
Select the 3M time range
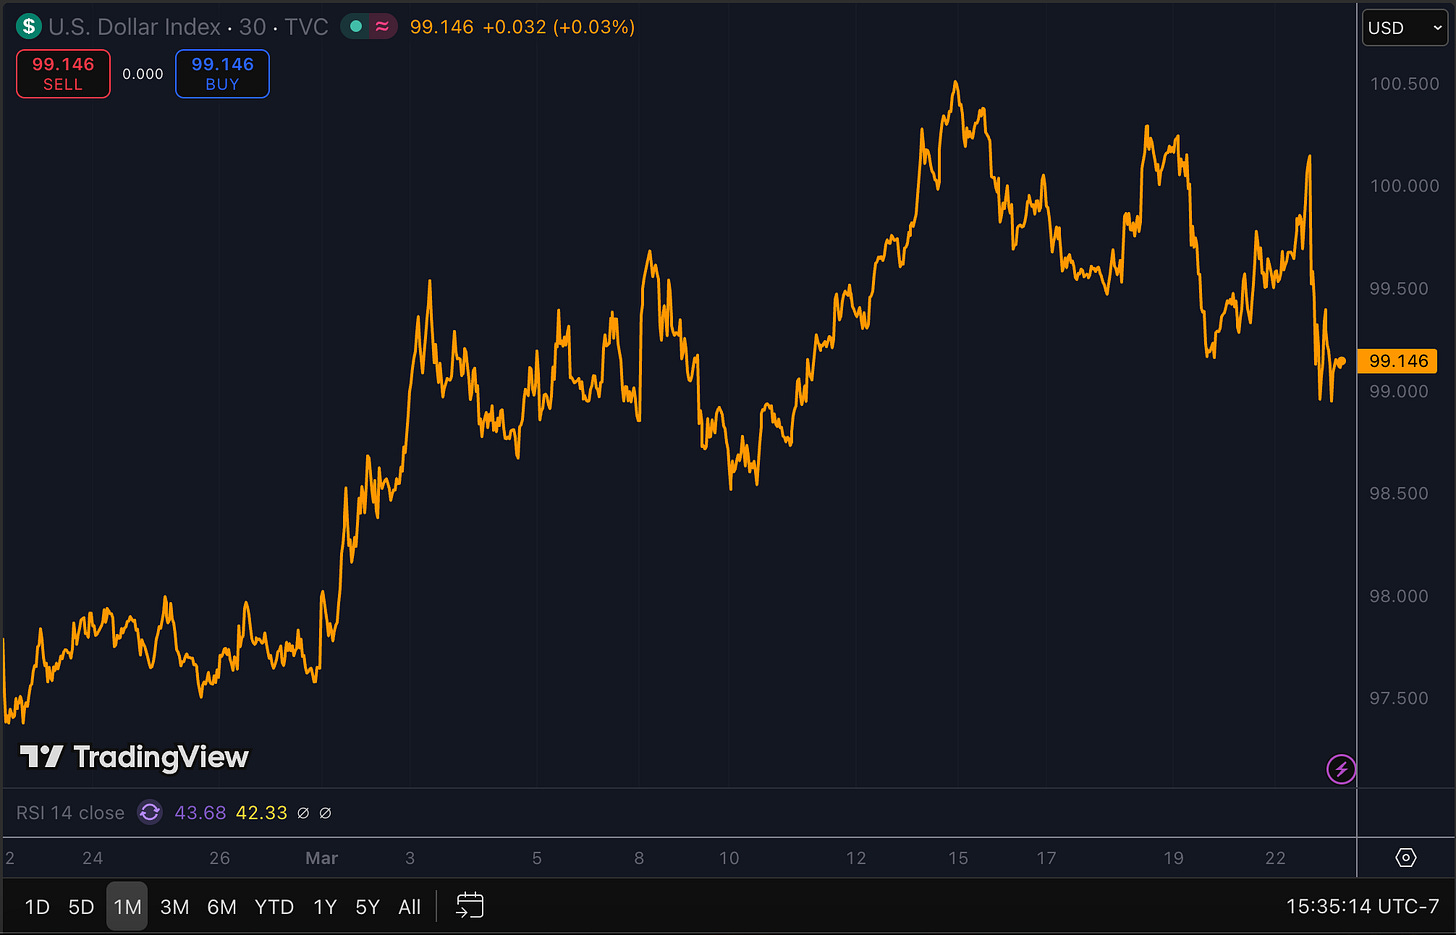174,907
